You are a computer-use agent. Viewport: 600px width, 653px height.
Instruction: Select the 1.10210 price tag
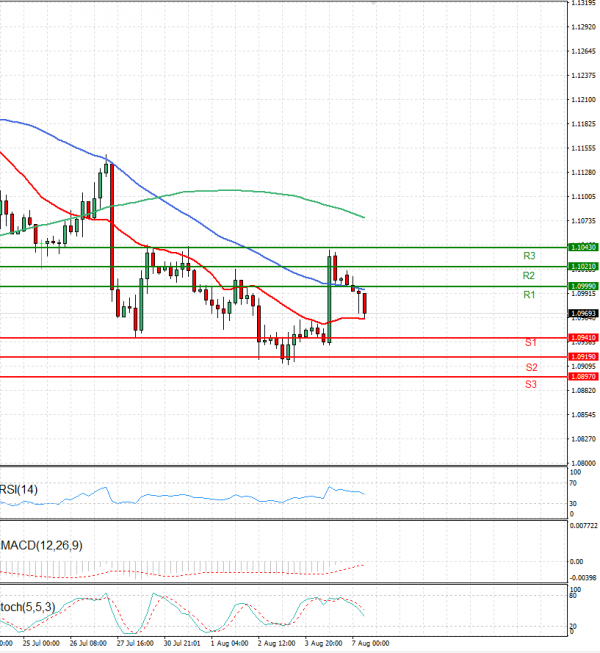[x=583, y=266]
